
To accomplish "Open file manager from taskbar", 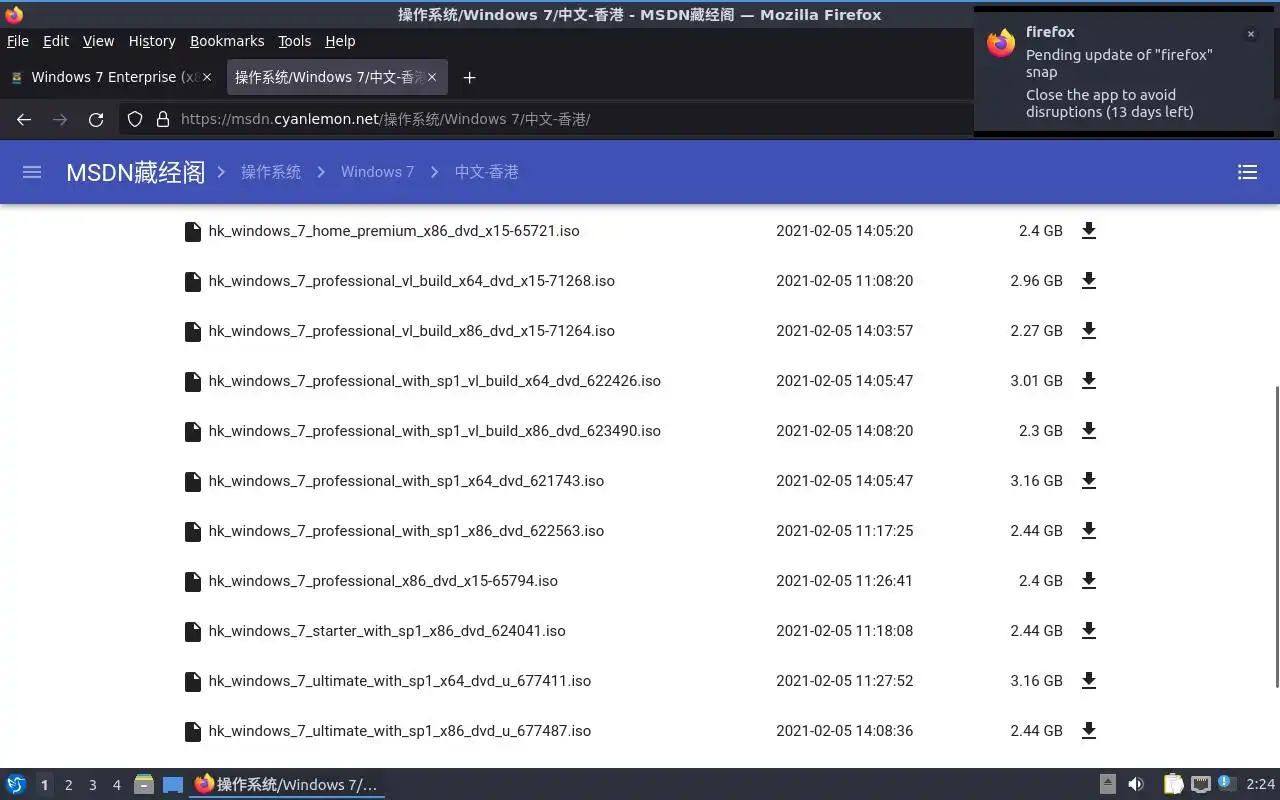I will click(144, 785).
